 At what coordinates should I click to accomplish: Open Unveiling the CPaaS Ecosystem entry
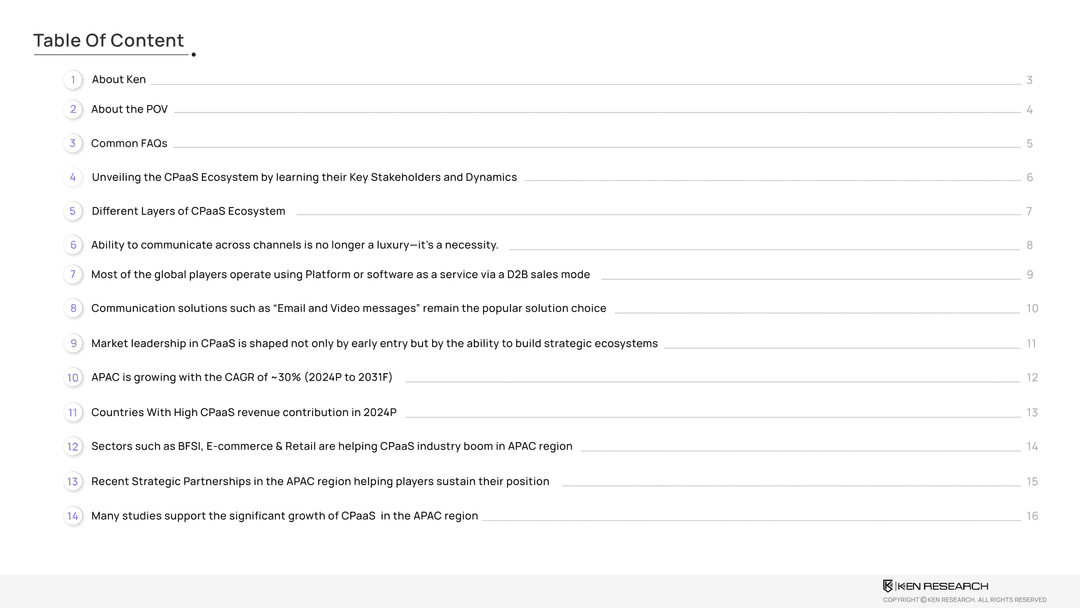click(x=304, y=178)
